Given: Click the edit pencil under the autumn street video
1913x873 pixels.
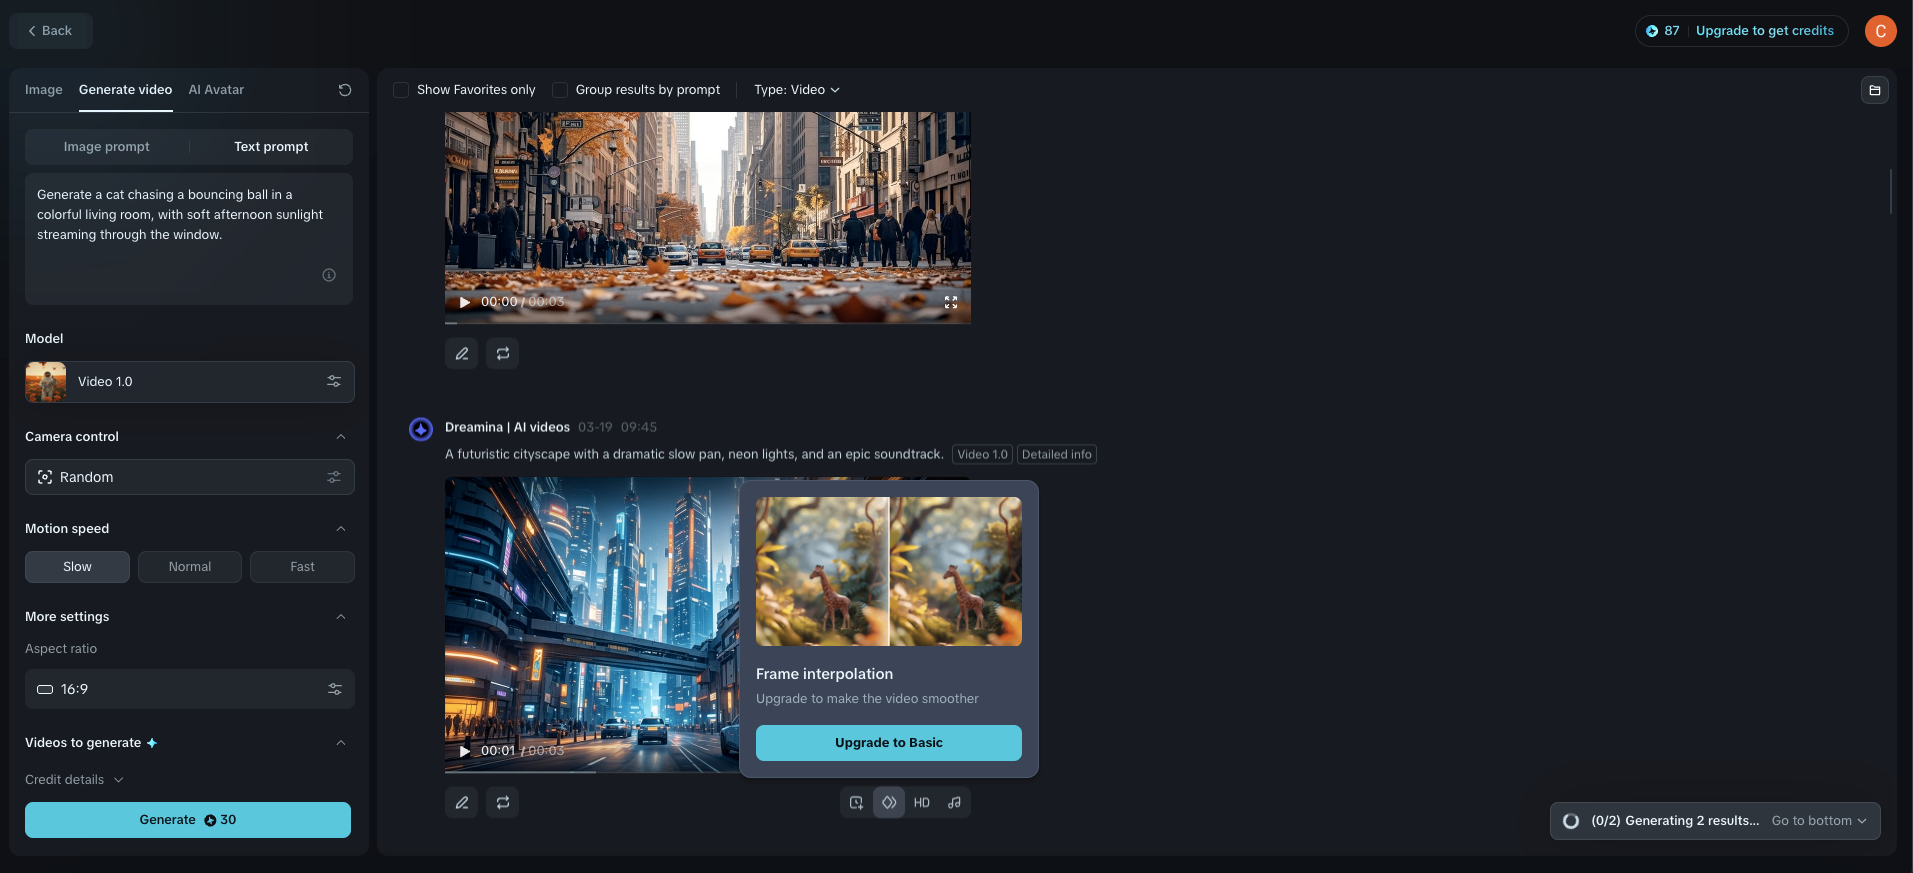Looking at the screenshot, I should 462,353.
